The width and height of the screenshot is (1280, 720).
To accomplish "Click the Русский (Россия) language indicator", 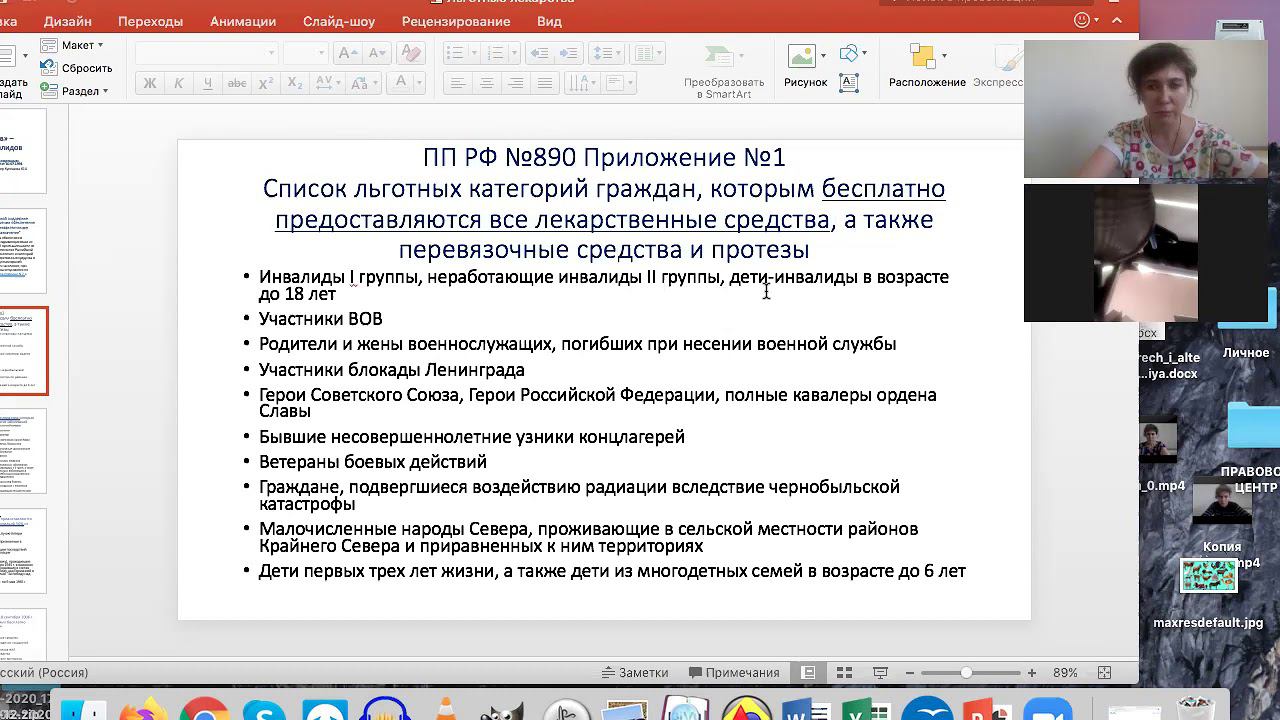I will (x=44, y=673).
